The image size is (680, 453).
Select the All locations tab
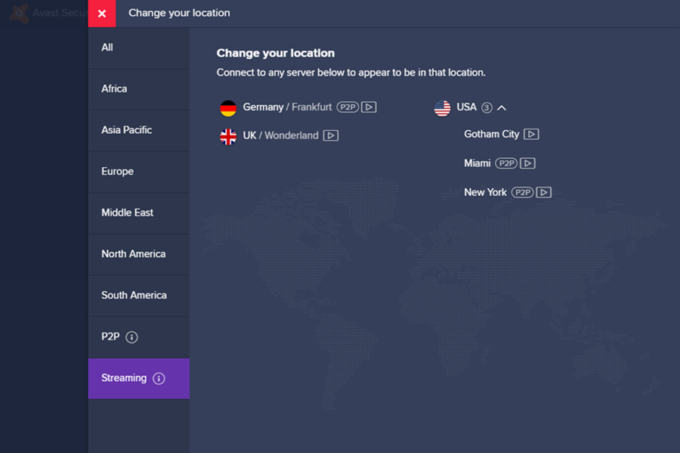(x=139, y=48)
